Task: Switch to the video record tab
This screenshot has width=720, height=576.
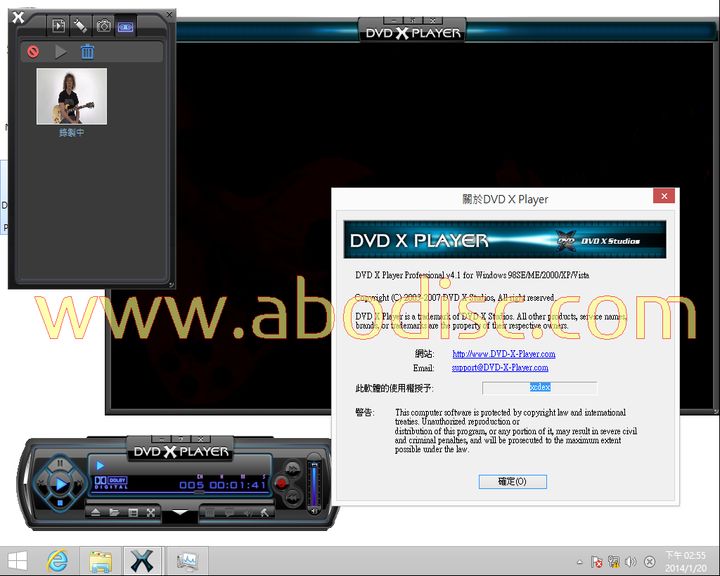Action: 126,26
